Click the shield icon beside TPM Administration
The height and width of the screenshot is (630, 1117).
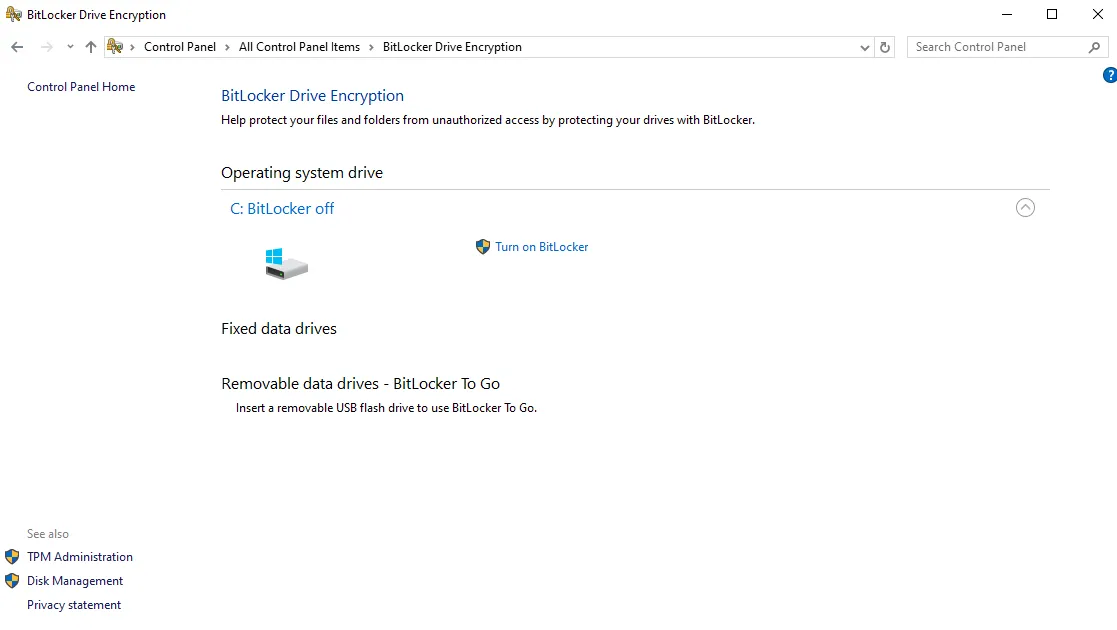pyautogui.click(x=12, y=556)
